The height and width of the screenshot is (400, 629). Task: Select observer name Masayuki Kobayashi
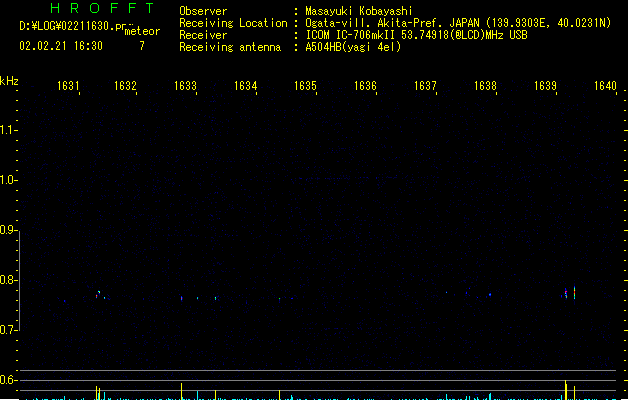coord(359,11)
